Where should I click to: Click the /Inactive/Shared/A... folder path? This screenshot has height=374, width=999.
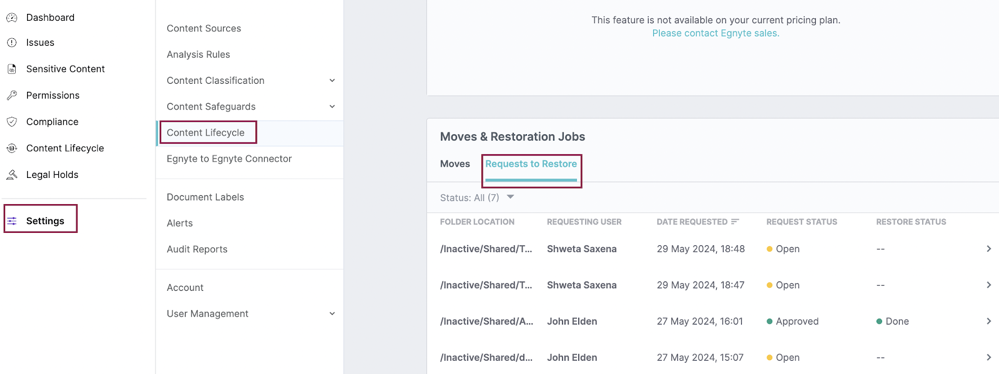click(x=486, y=322)
